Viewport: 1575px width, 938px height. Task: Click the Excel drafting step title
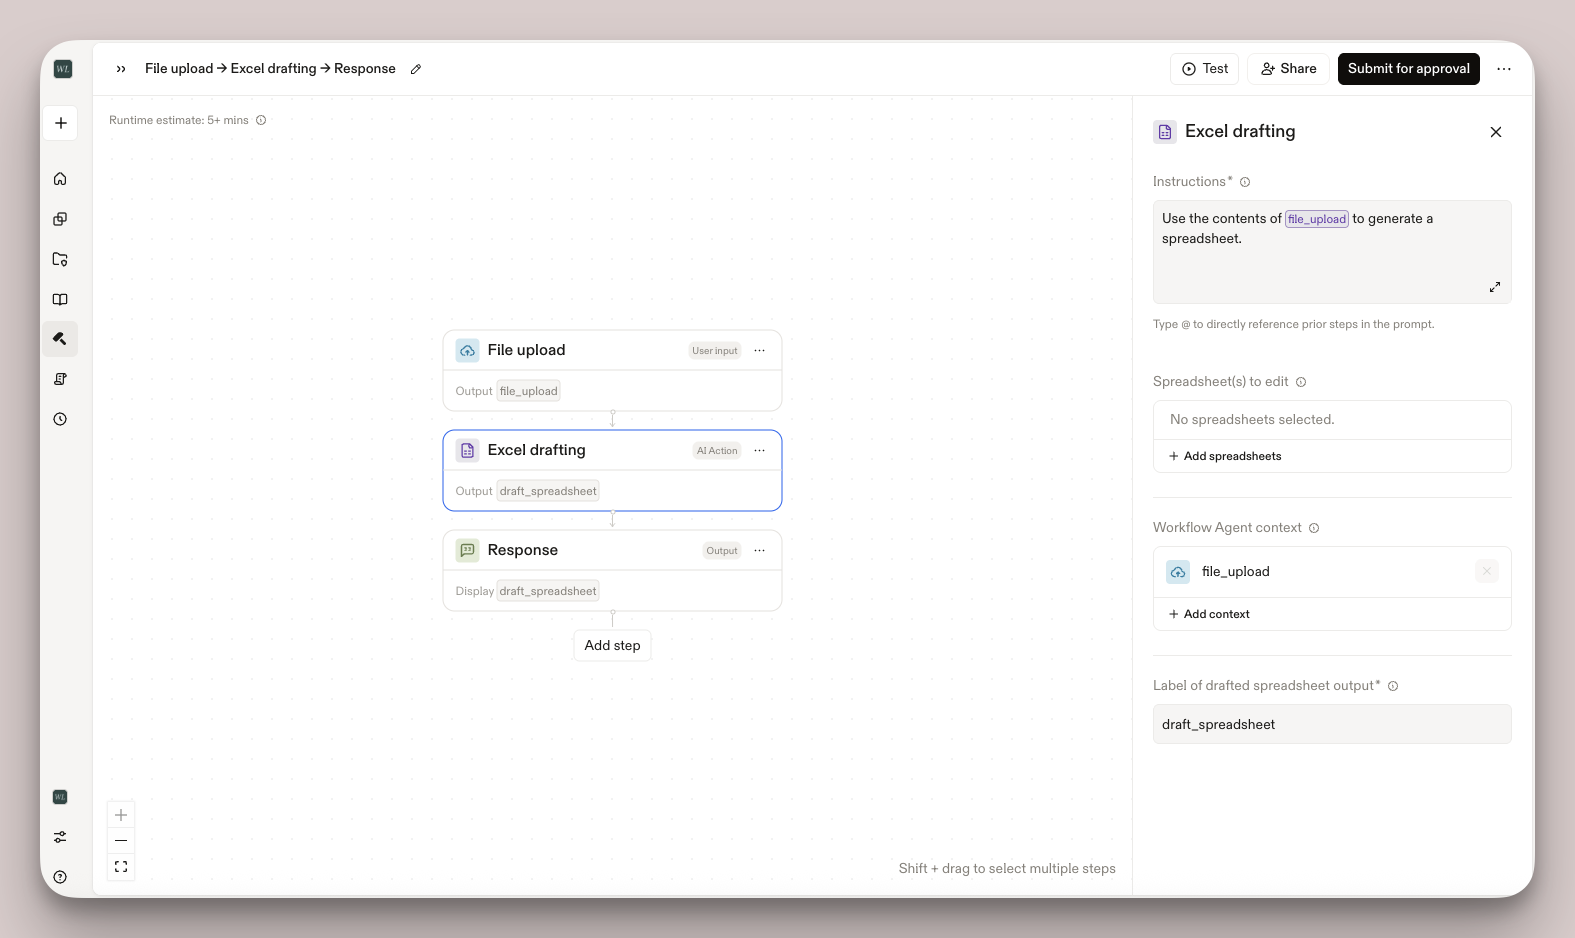tap(537, 450)
